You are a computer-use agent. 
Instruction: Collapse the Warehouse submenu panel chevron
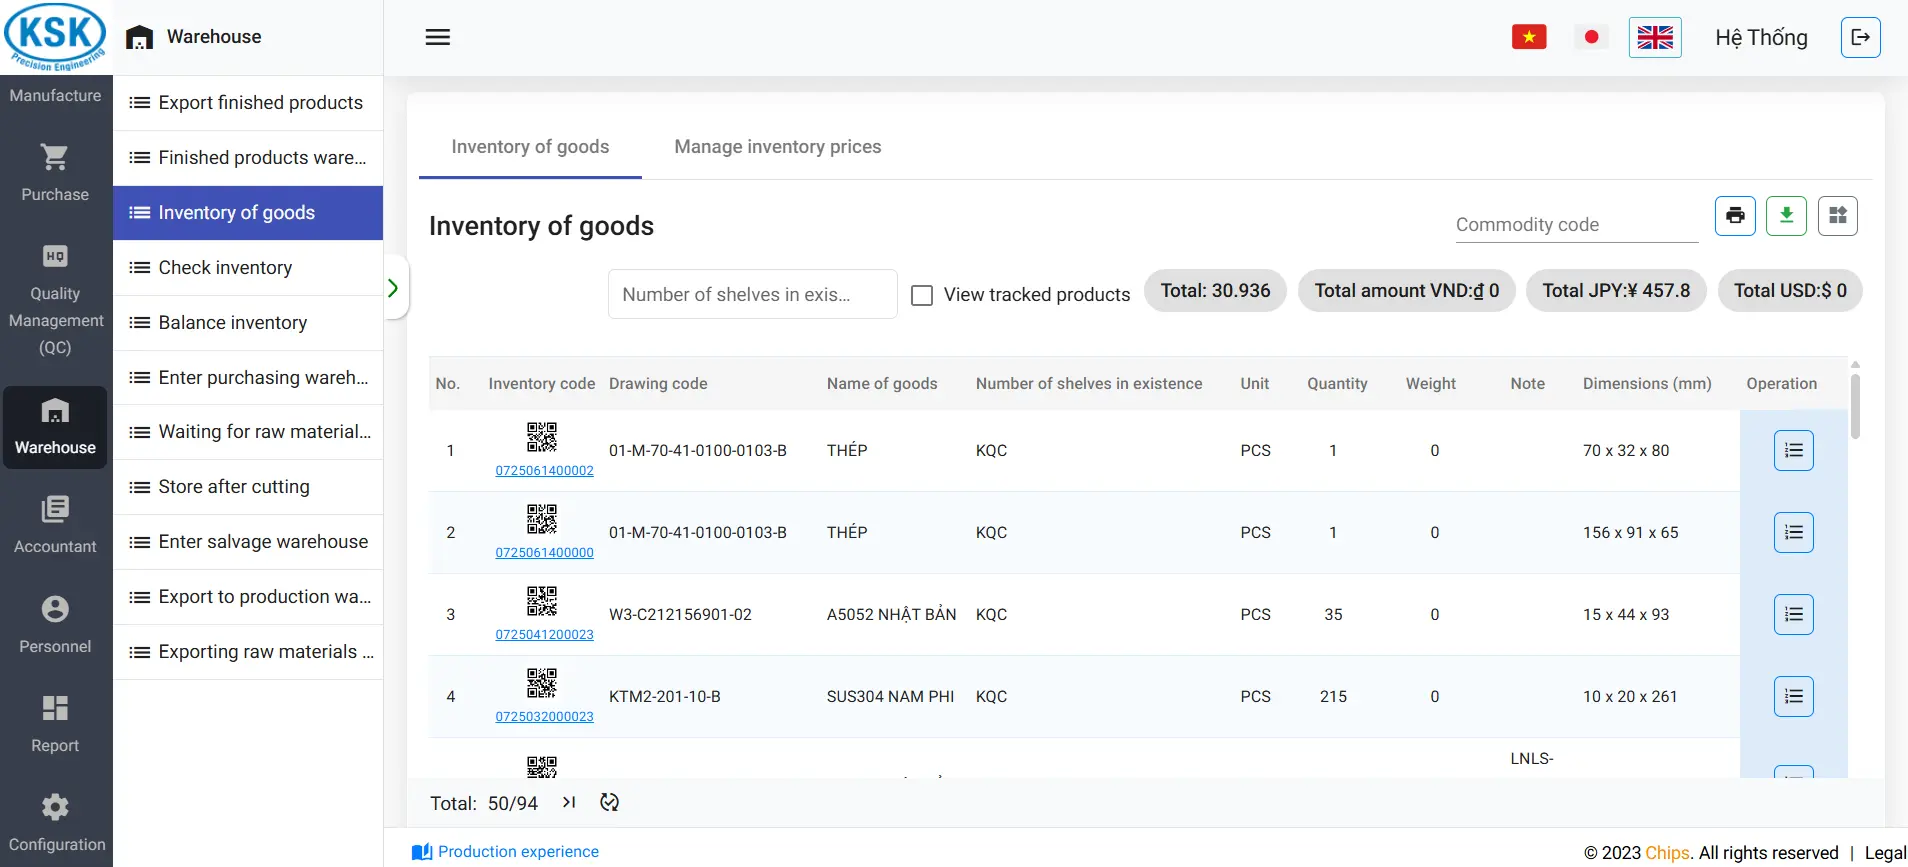click(394, 288)
